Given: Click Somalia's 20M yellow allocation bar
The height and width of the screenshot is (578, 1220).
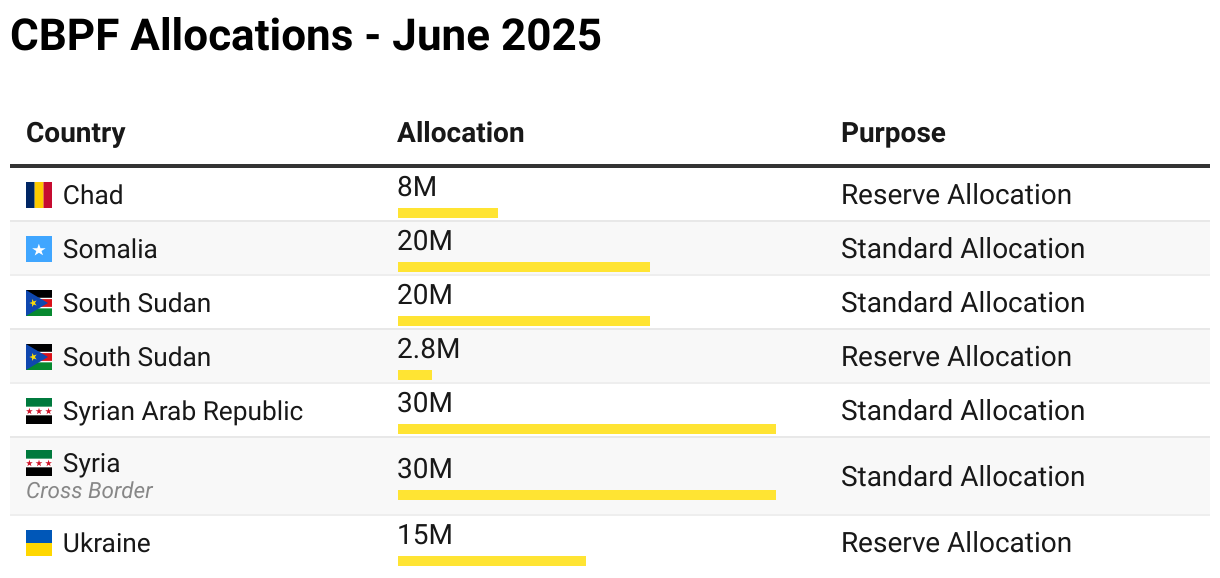Looking at the screenshot, I should tap(523, 267).
